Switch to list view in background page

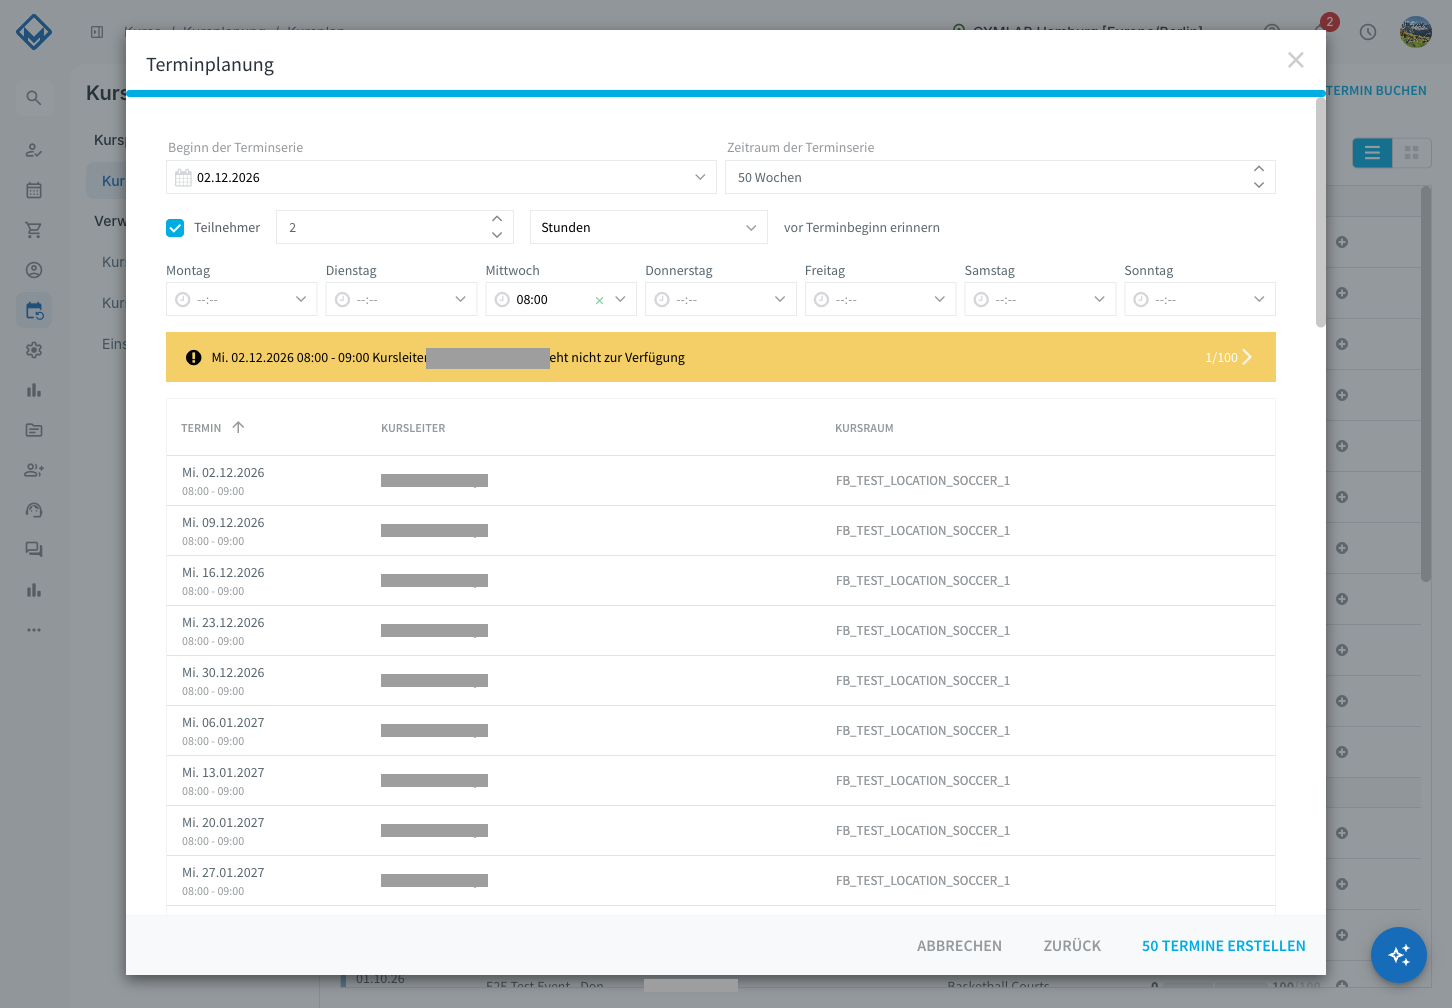1372,153
